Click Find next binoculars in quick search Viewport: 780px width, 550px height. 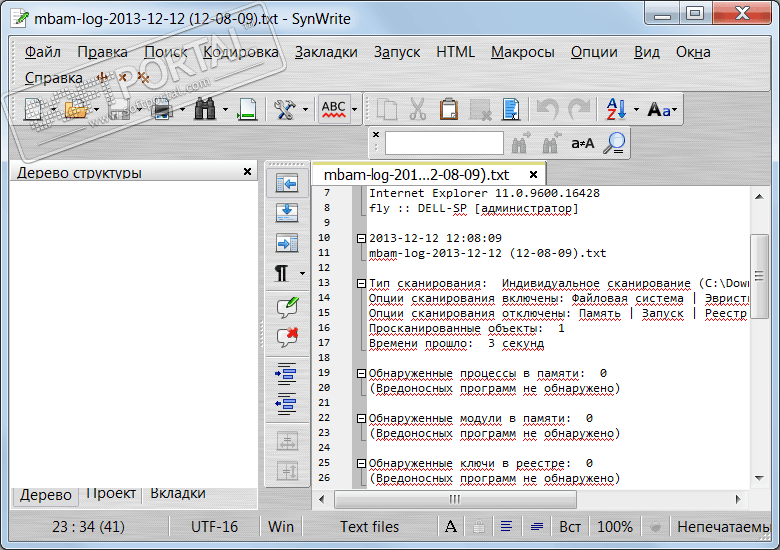click(520, 143)
